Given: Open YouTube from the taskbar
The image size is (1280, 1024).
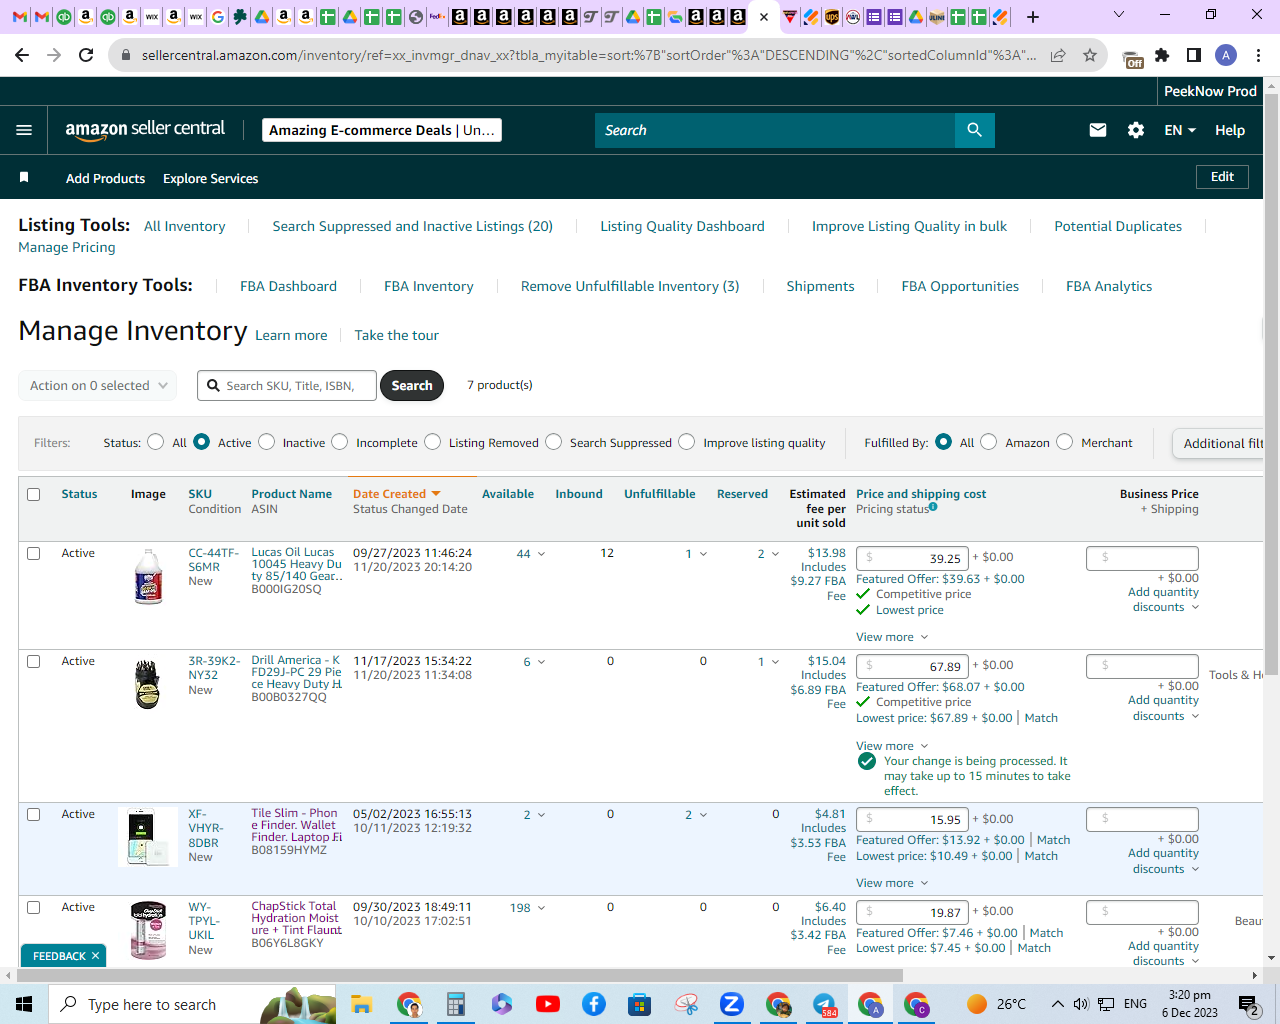Looking at the screenshot, I should [x=547, y=1004].
